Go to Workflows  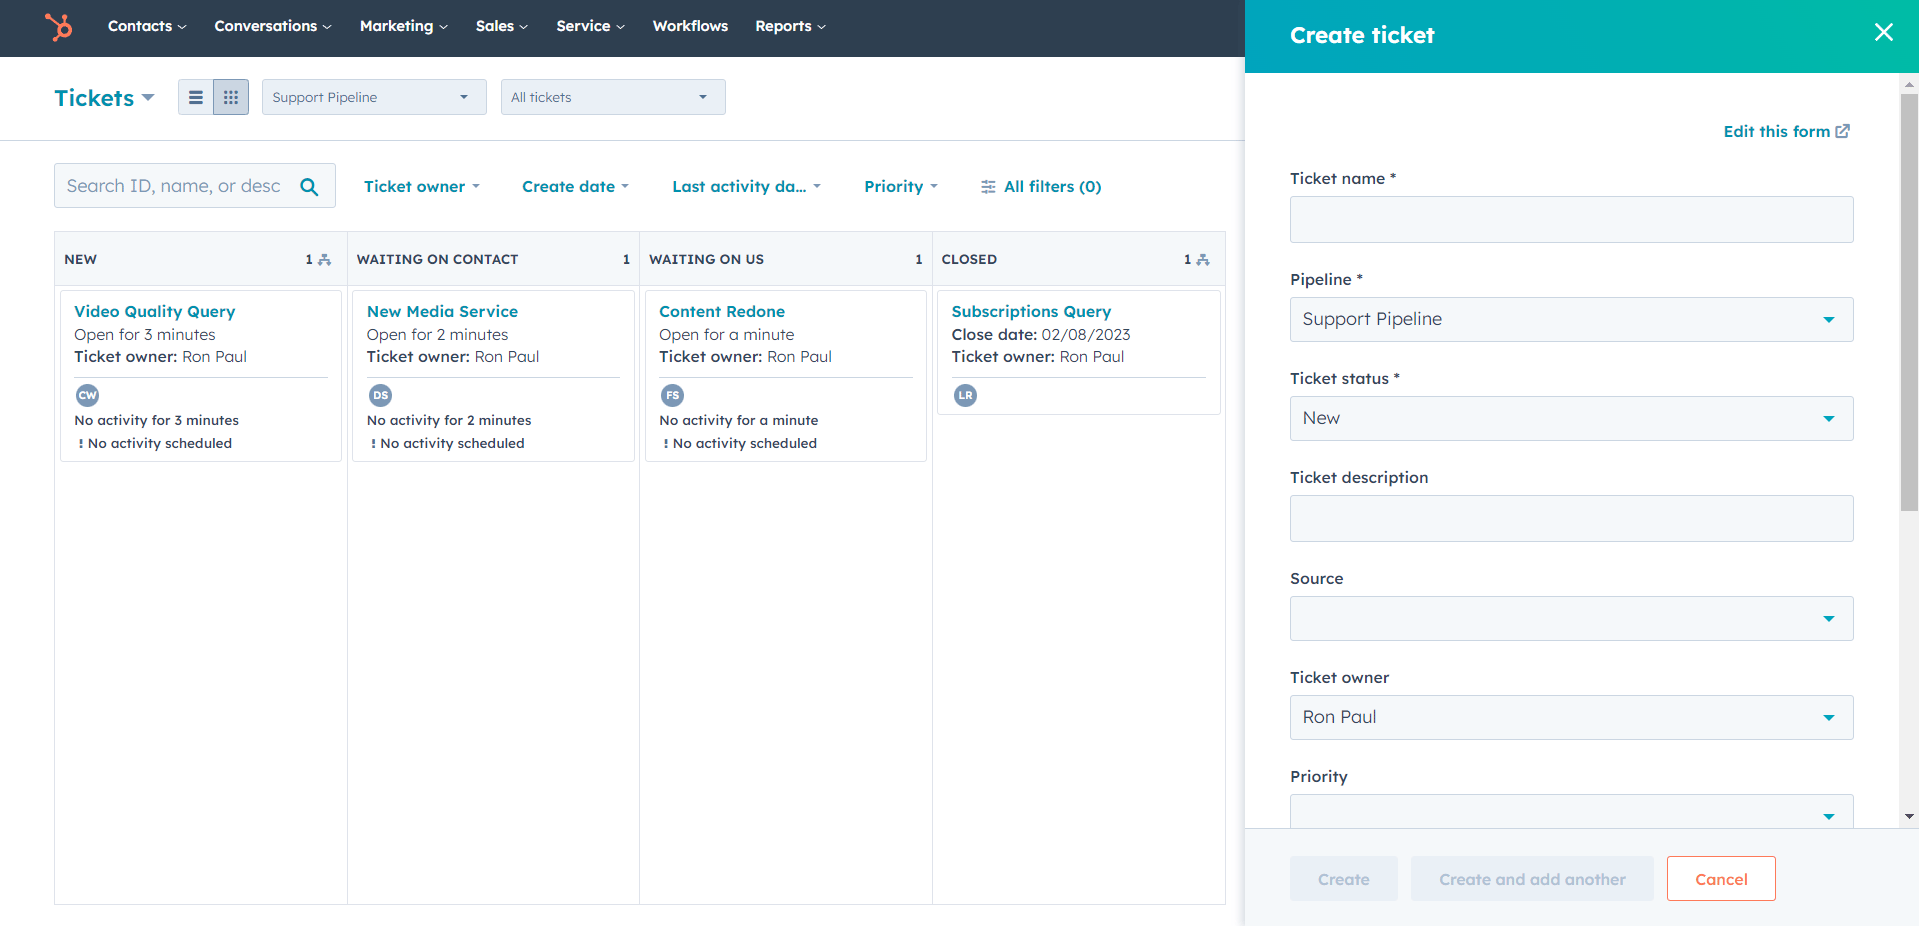[x=690, y=26]
